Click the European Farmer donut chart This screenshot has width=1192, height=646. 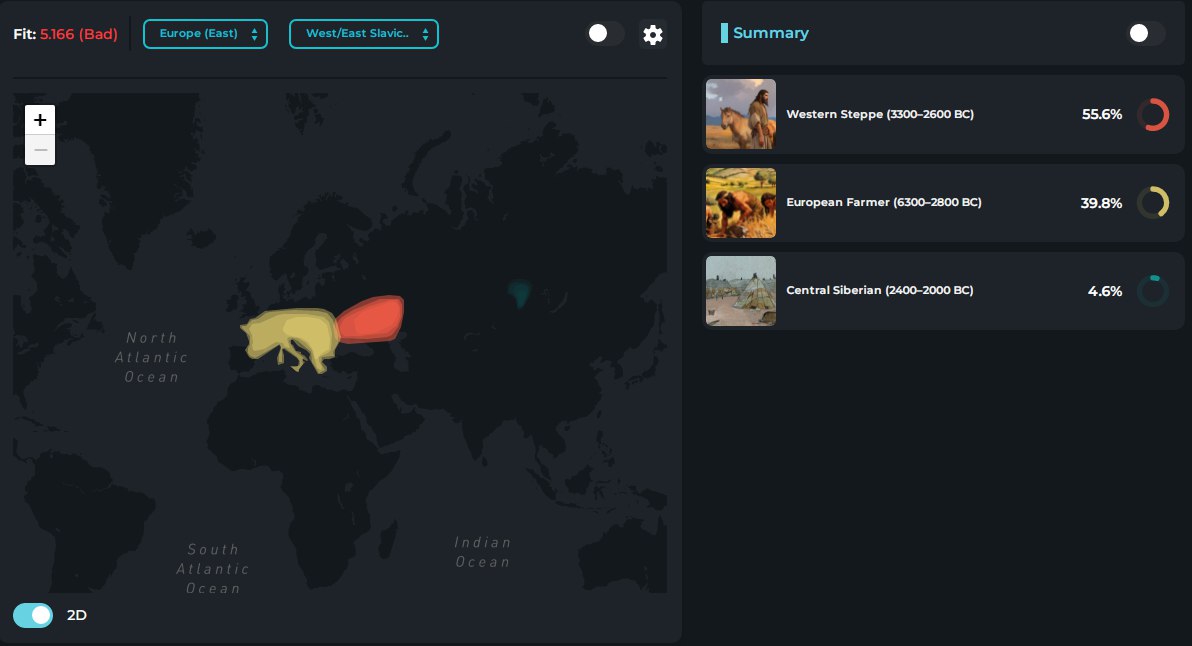1153,203
